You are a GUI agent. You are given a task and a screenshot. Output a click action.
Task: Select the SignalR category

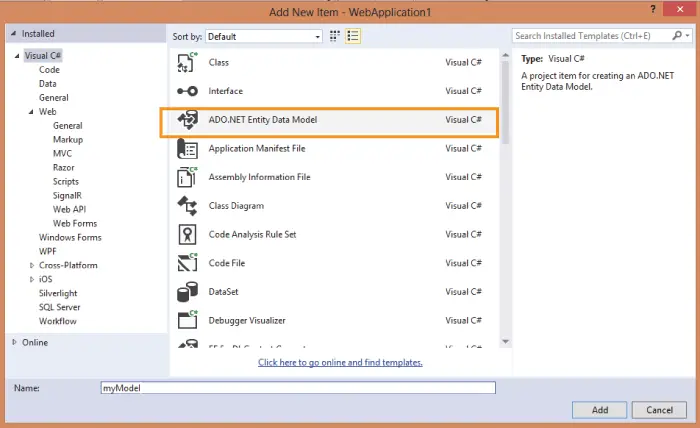pyautogui.click(x=67, y=195)
